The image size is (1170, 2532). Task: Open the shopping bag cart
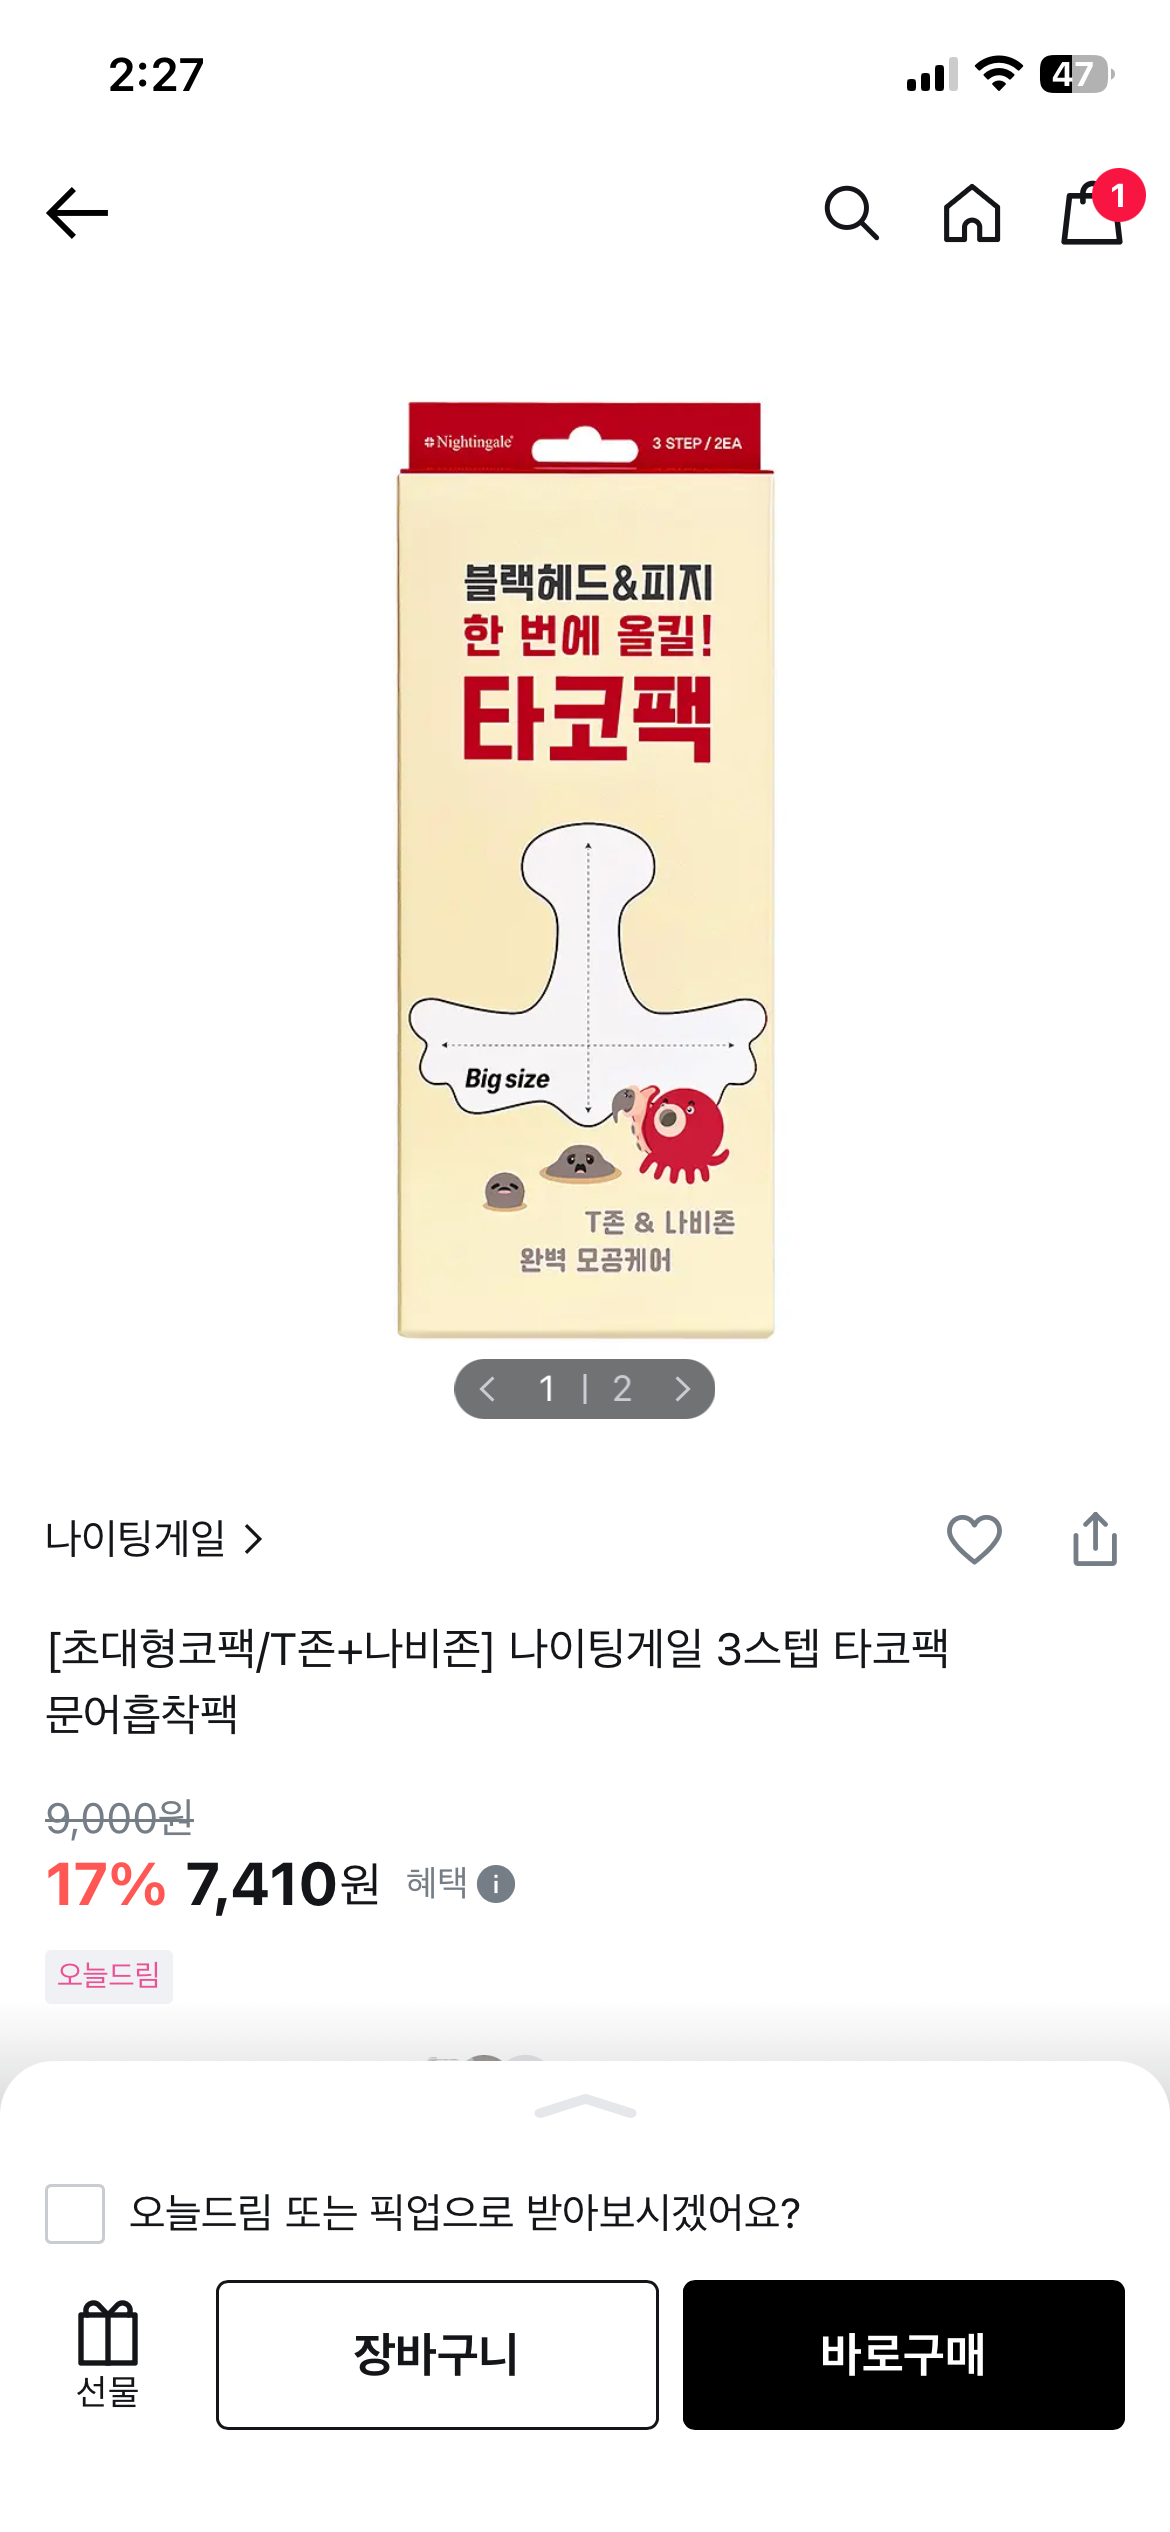tap(1092, 213)
